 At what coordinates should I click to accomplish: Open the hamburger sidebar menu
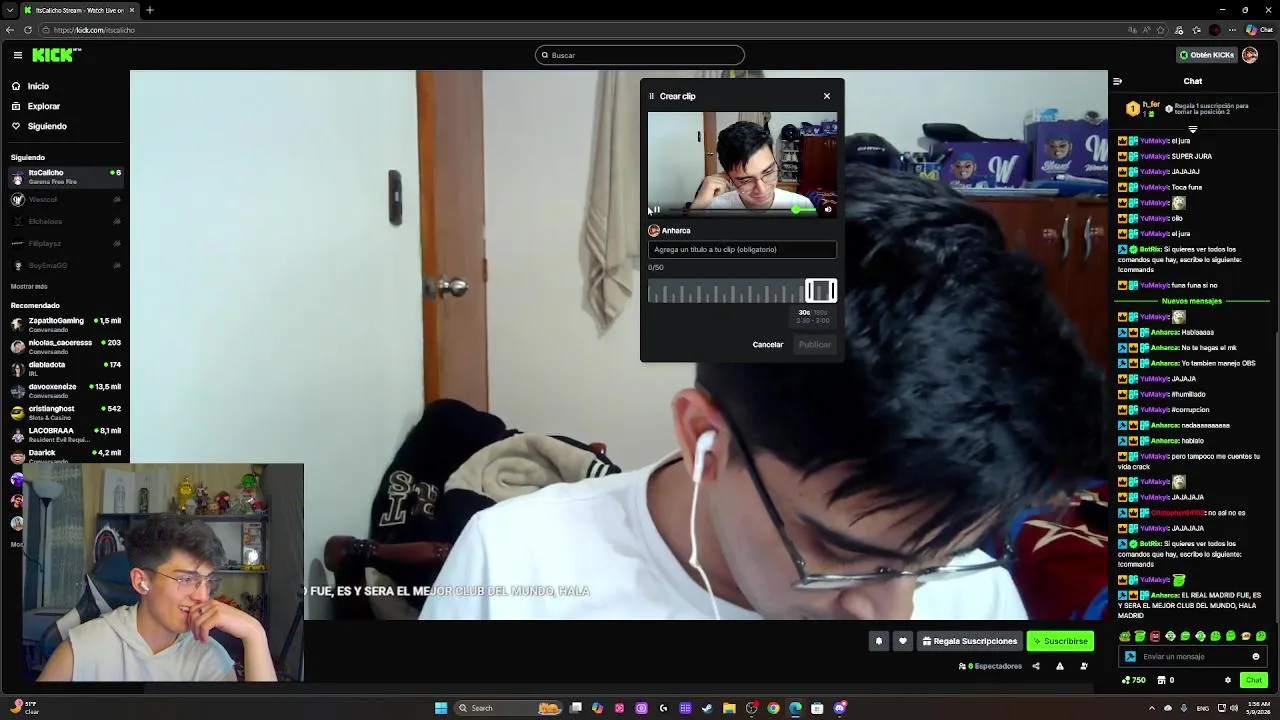pyautogui.click(x=18, y=55)
